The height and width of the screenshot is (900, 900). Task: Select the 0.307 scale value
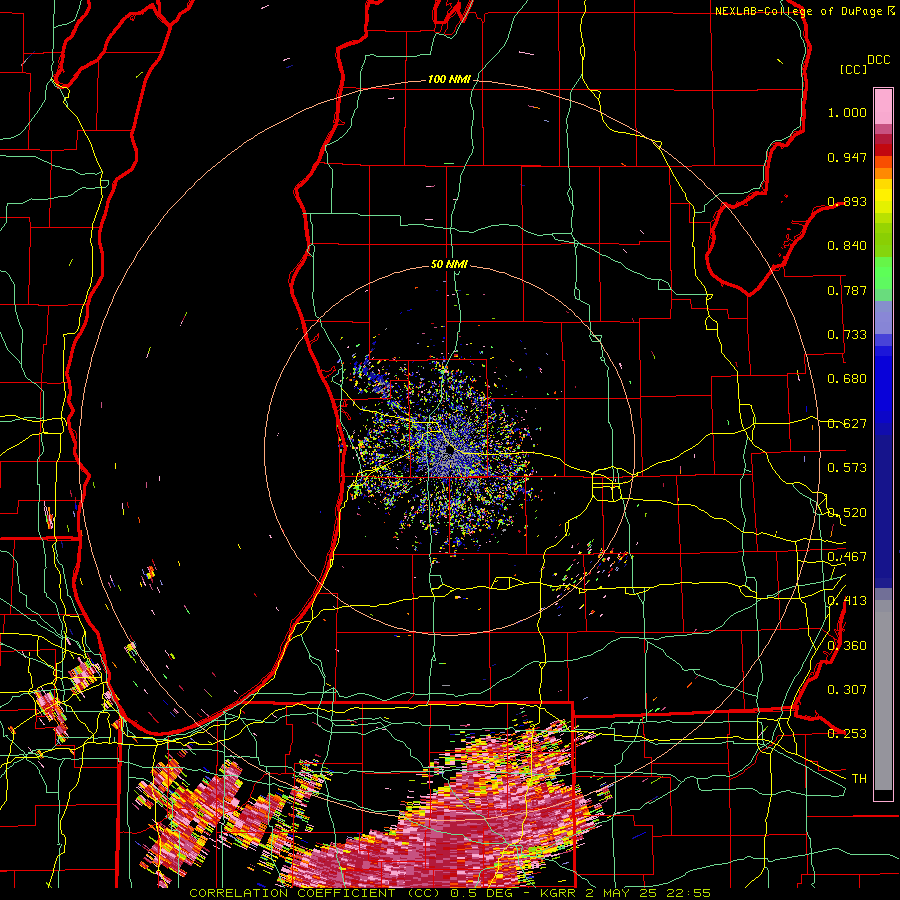[x=847, y=690]
